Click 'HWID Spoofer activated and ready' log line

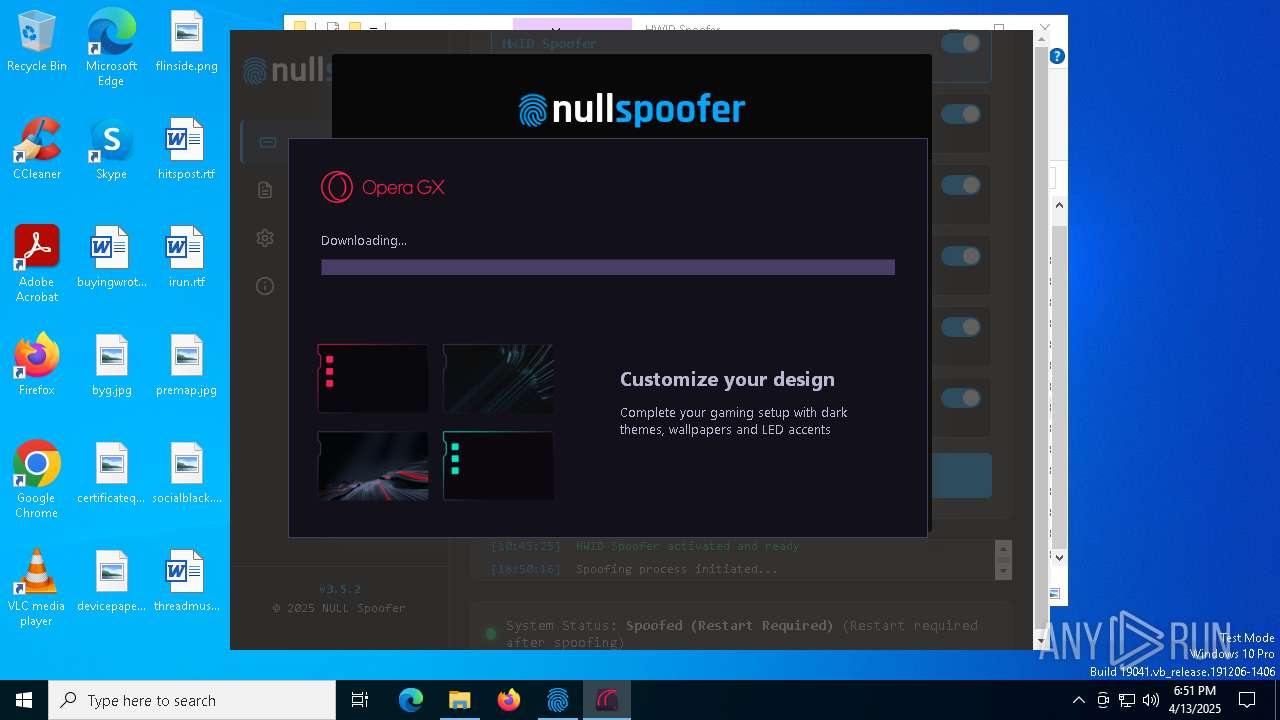(x=688, y=546)
